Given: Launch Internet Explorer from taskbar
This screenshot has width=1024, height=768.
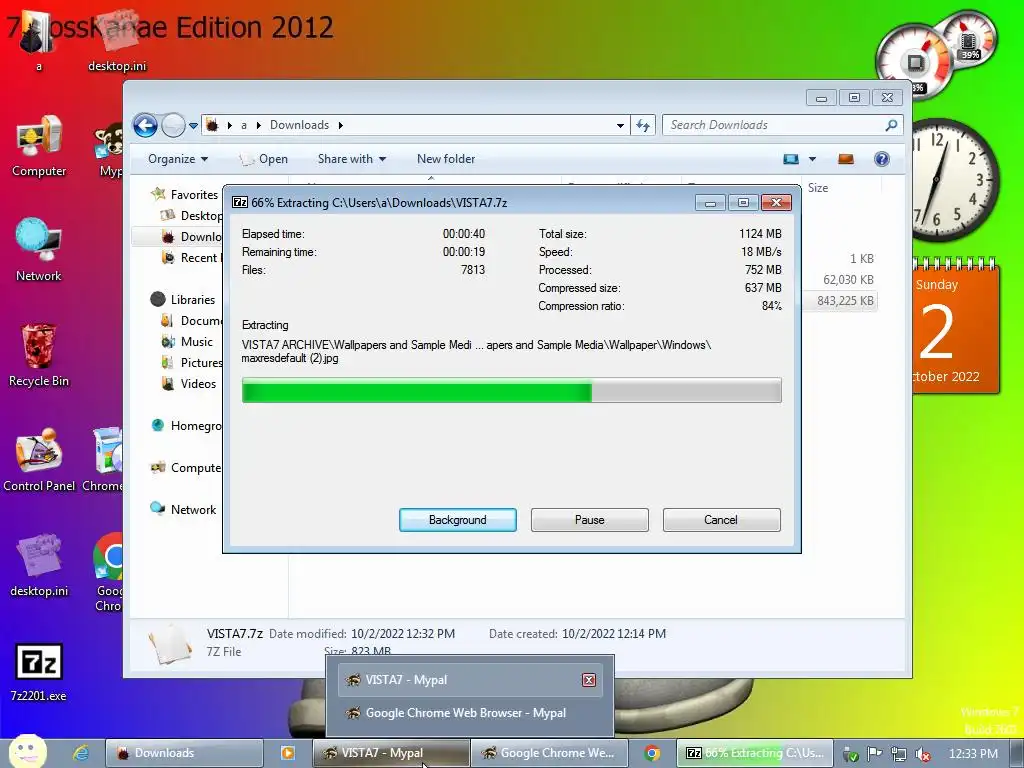Looking at the screenshot, I should pyautogui.click(x=81, y=753).
